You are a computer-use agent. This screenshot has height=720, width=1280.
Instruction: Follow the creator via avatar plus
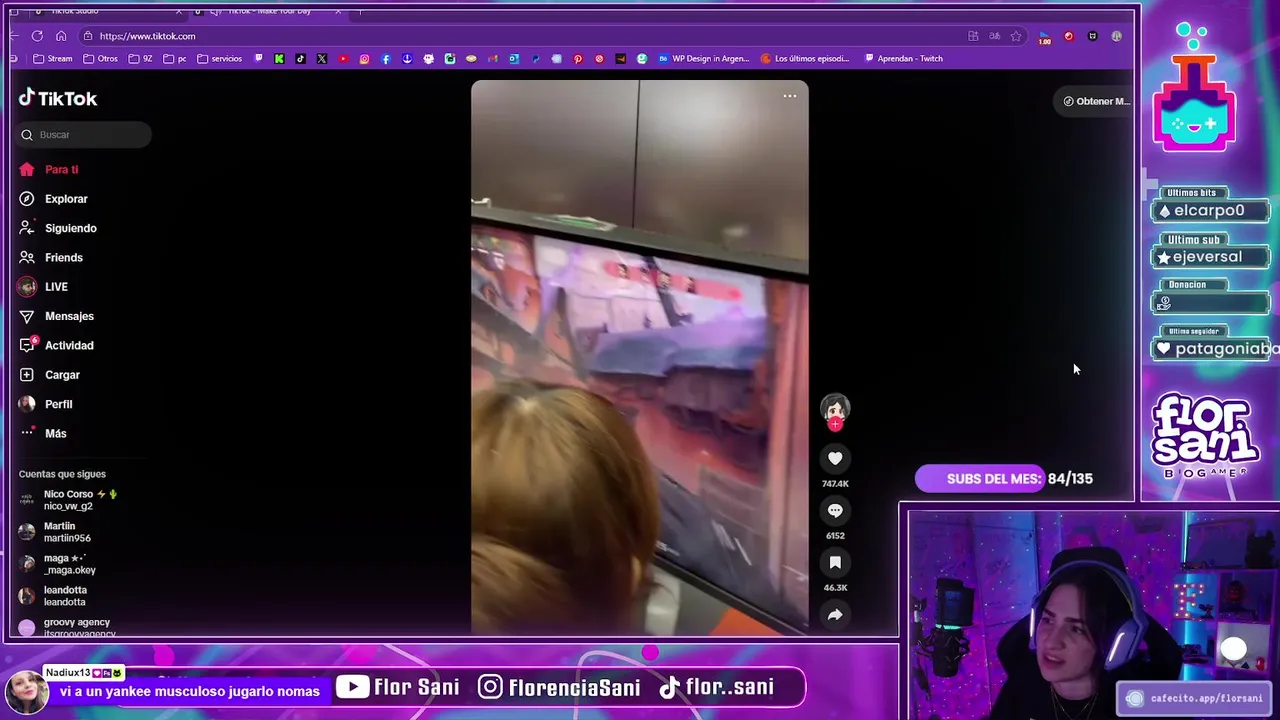[x=835, y=424]
